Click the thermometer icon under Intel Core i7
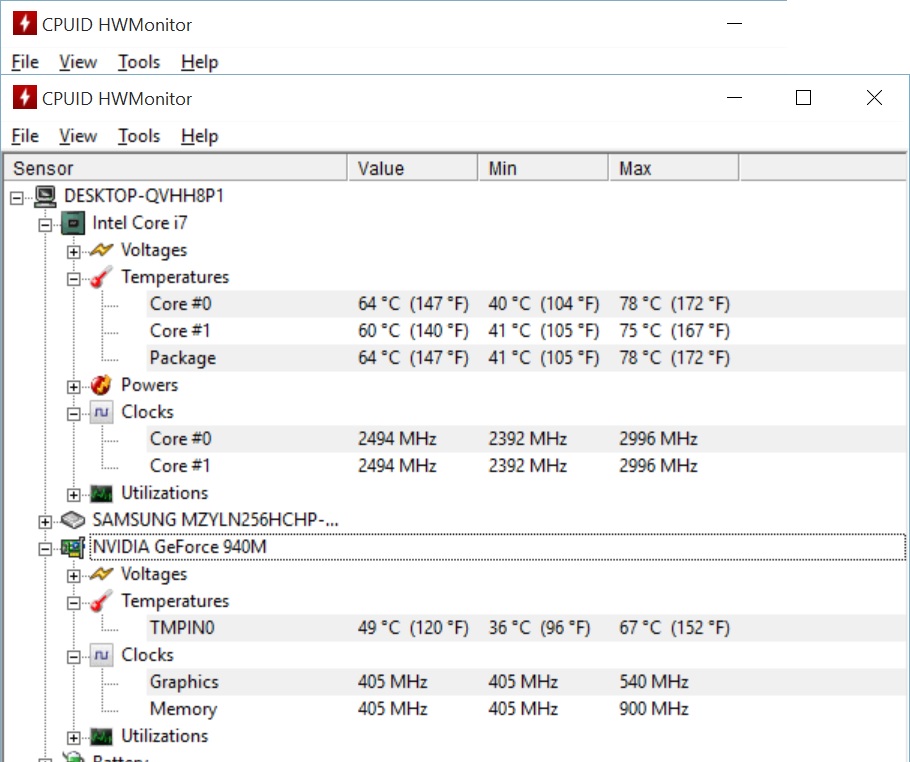 pos(101,277)
